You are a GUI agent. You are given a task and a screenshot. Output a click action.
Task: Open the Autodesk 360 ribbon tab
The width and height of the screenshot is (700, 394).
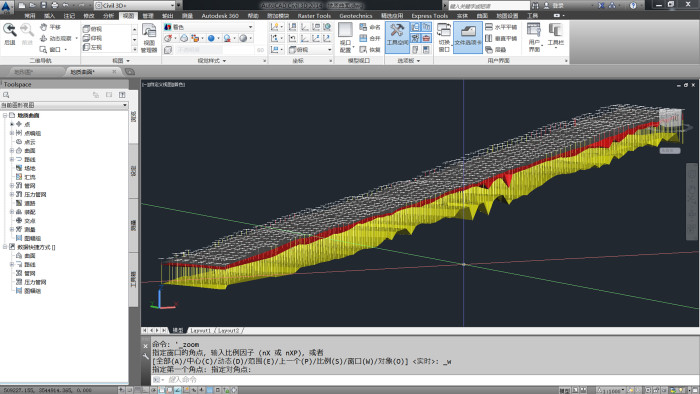220,16
